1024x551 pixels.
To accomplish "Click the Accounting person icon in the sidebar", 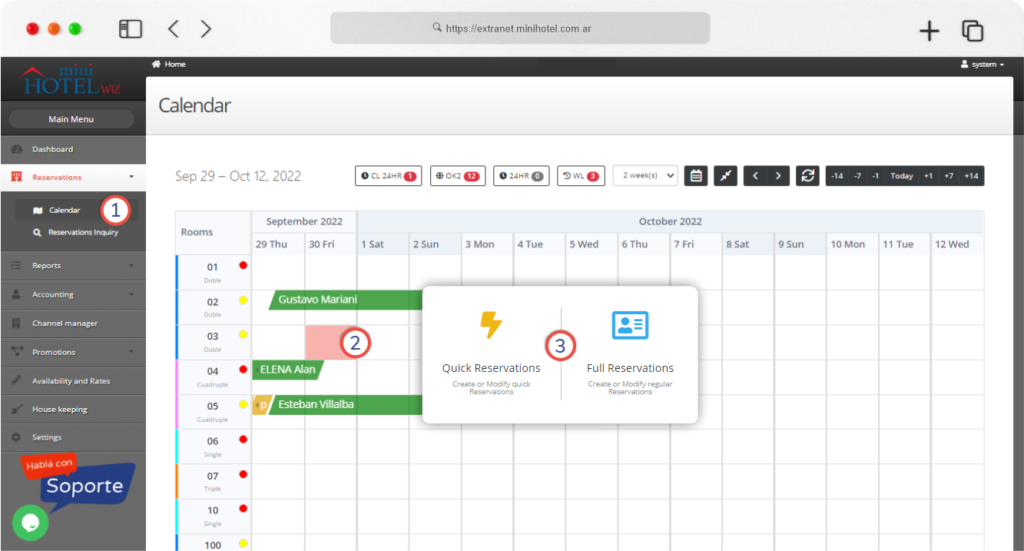I will [x=16, y=294].
